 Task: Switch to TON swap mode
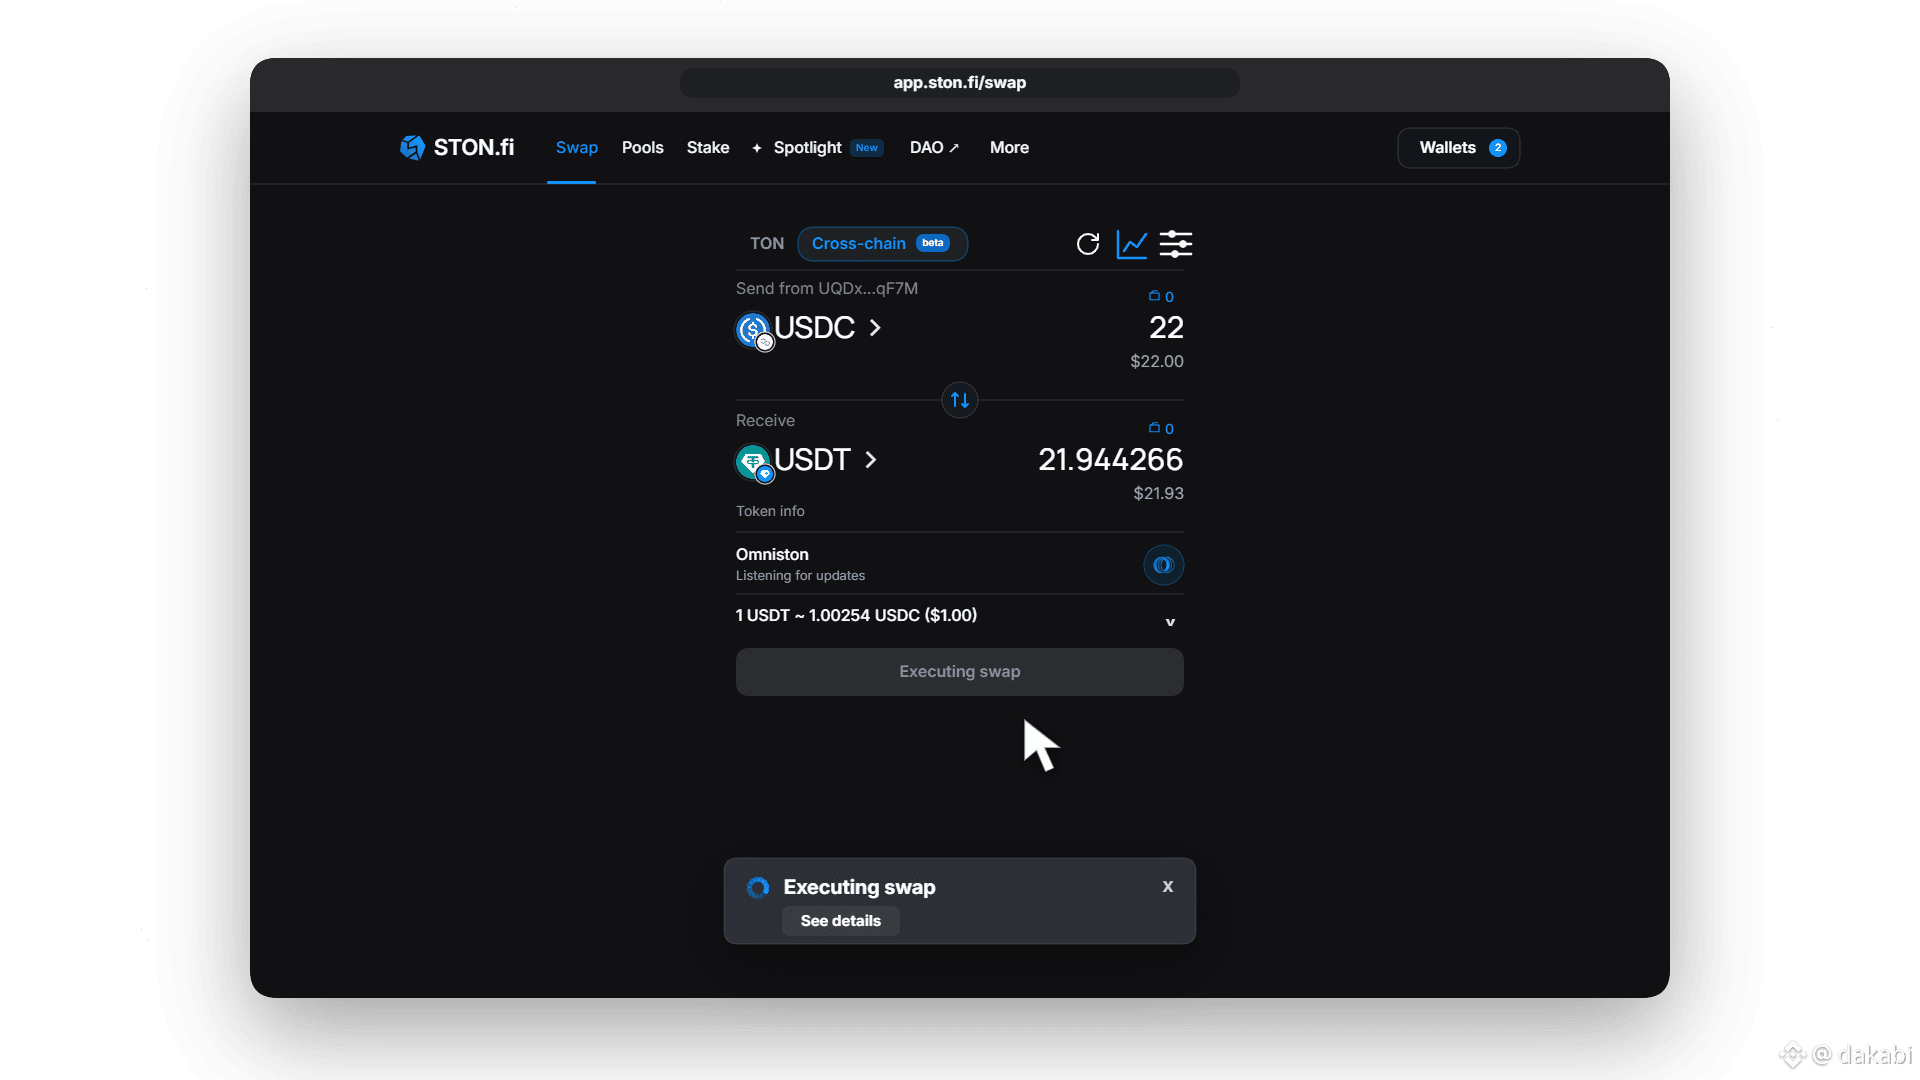[x=767, y=244]
